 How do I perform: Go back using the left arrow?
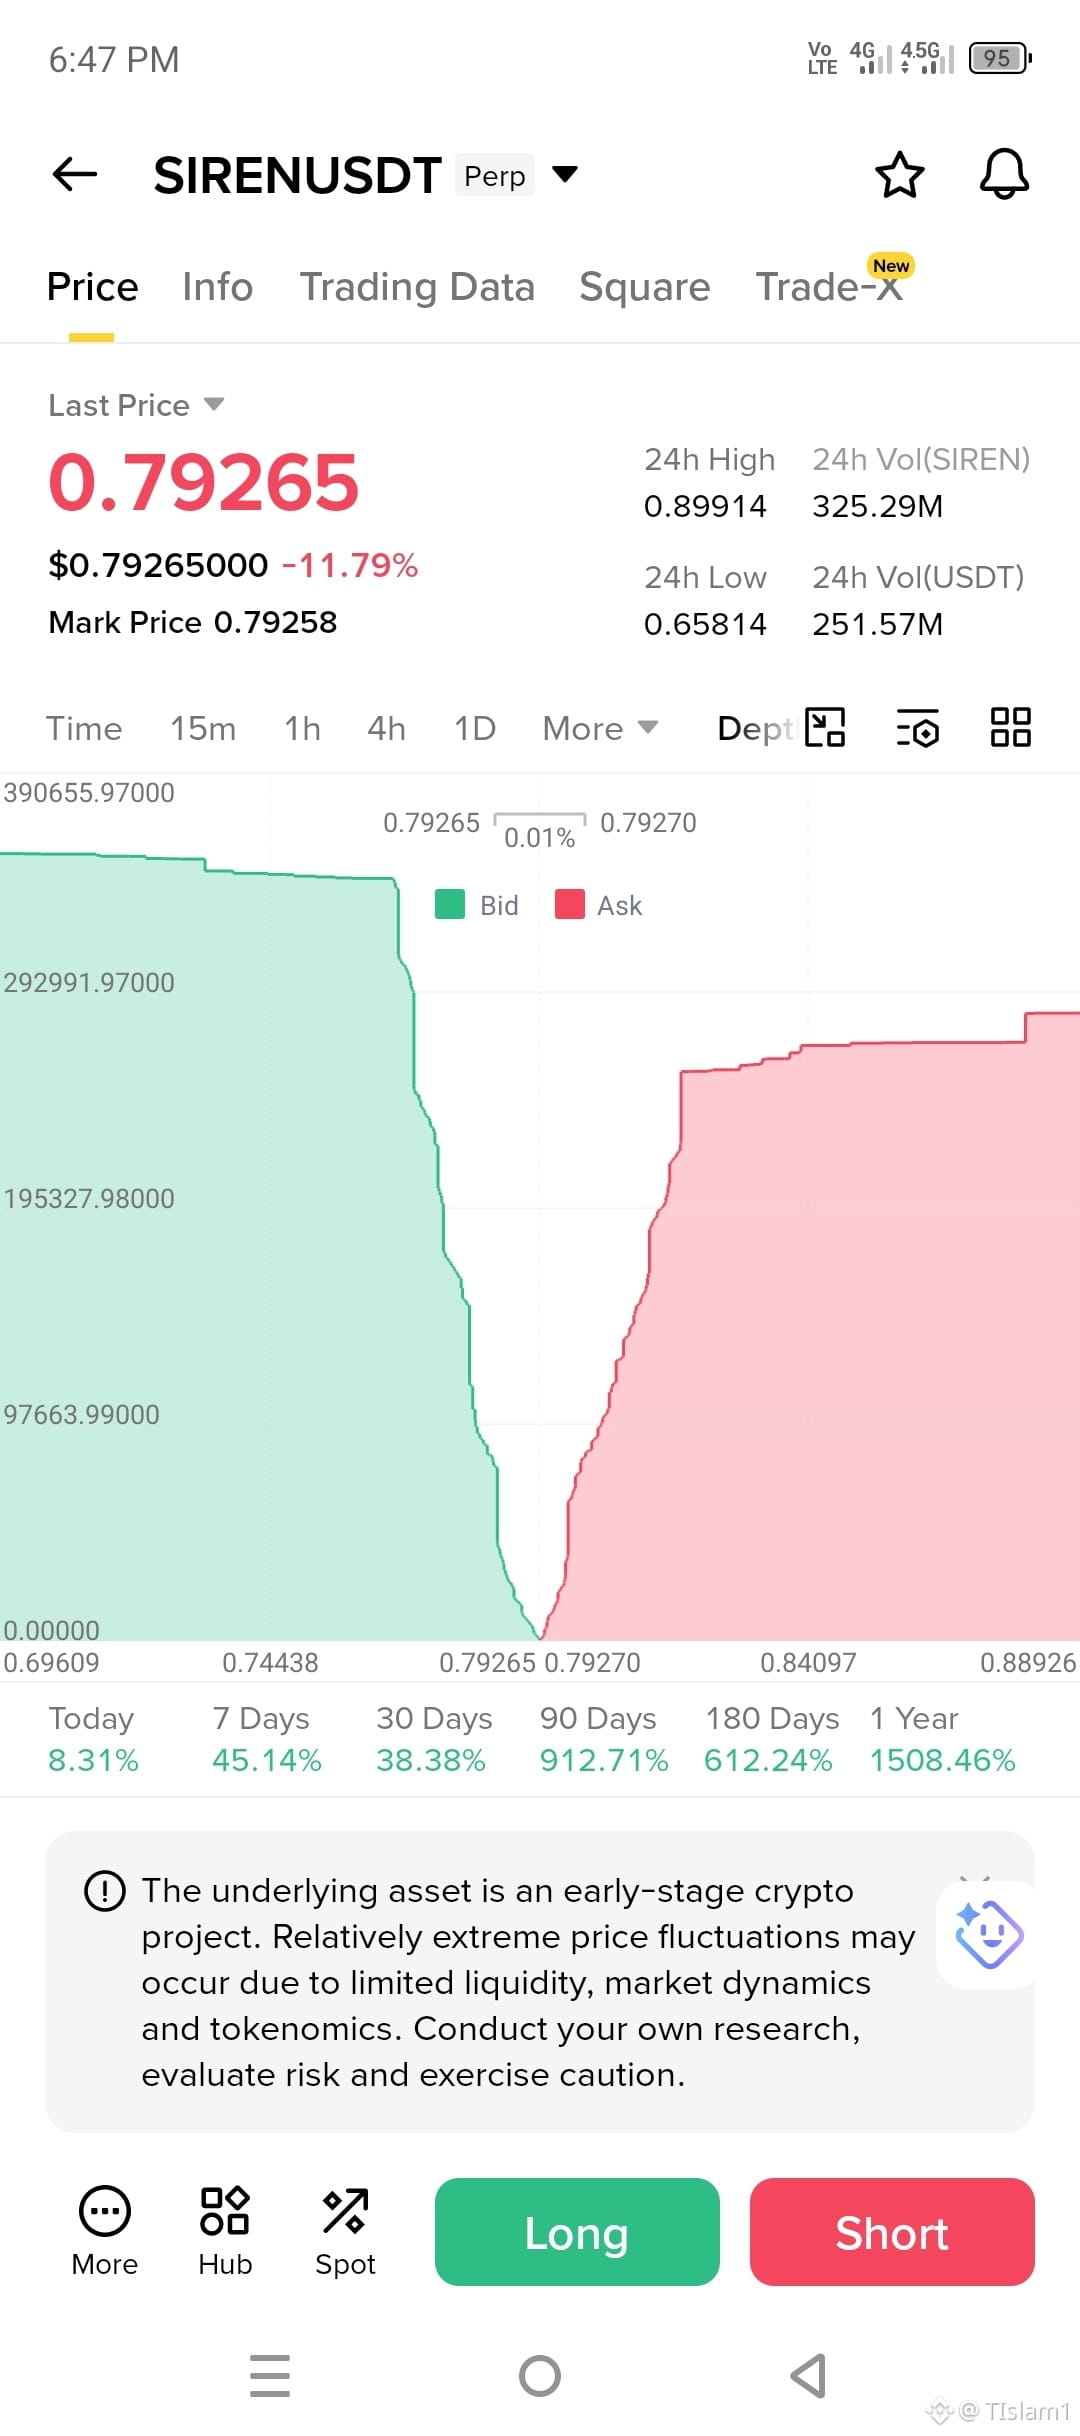[x=75, y=174]
